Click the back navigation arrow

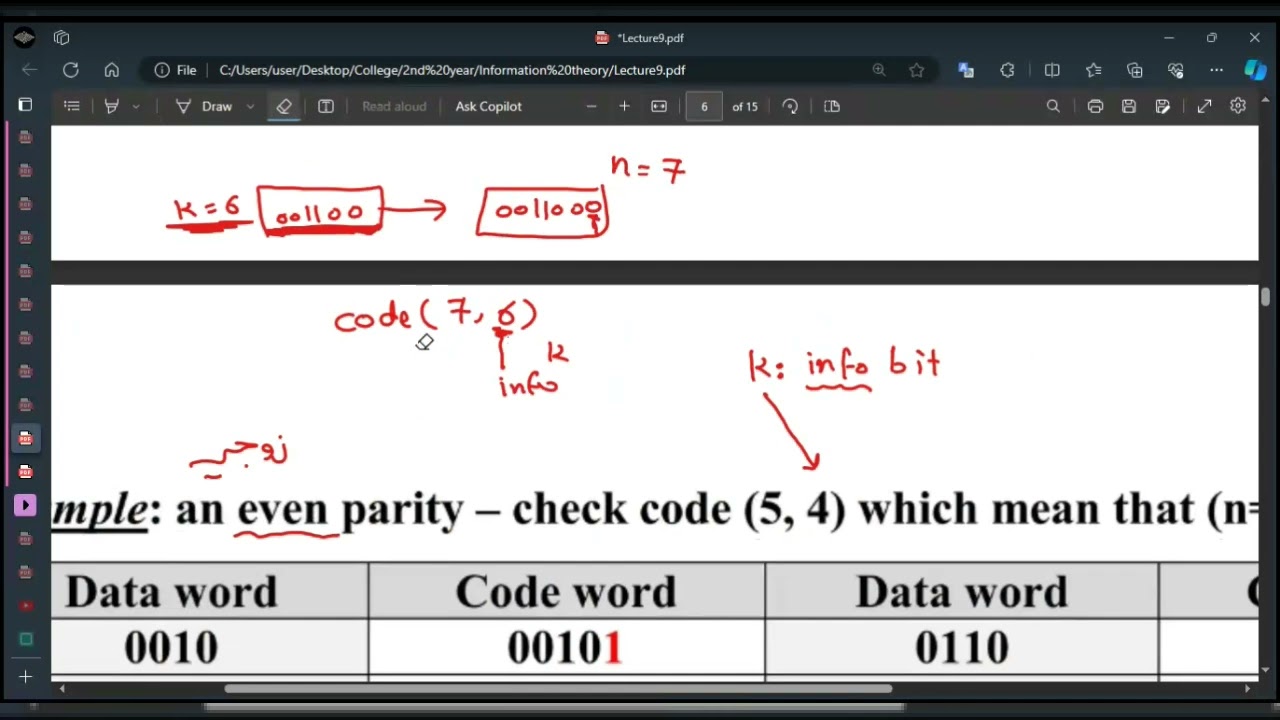click(29, 70)
